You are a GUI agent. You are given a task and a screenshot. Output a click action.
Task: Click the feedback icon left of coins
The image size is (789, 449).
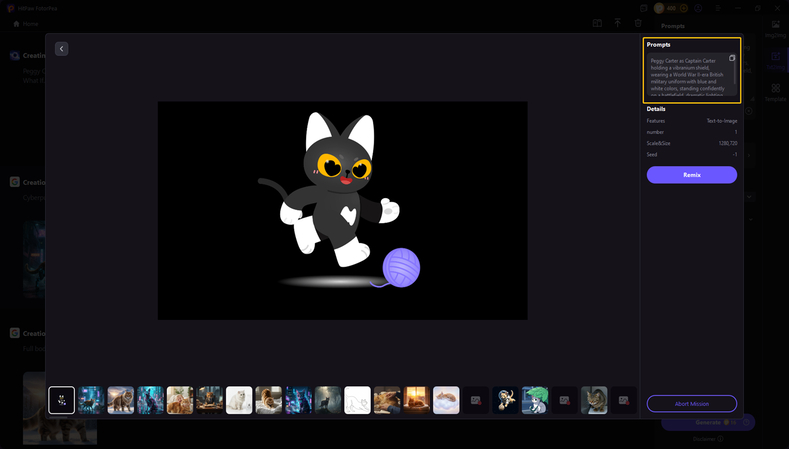(x=644, y=8)
